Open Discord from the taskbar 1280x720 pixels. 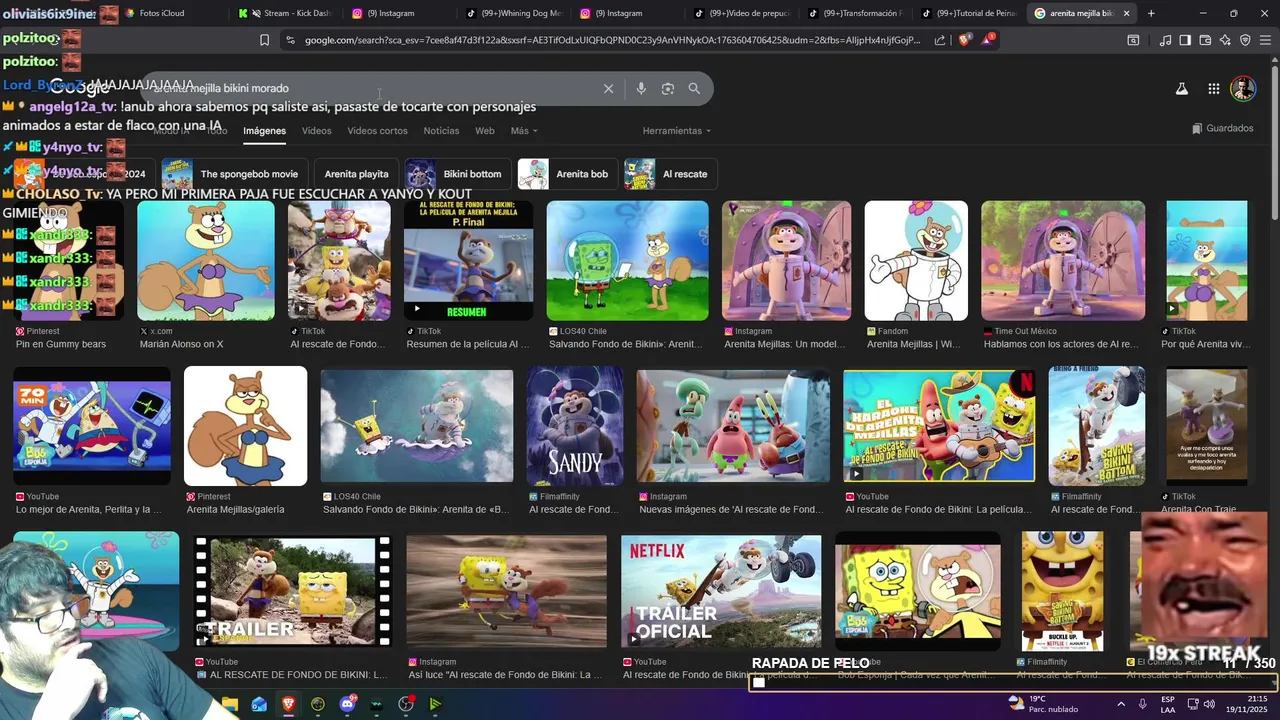[347, 704]
